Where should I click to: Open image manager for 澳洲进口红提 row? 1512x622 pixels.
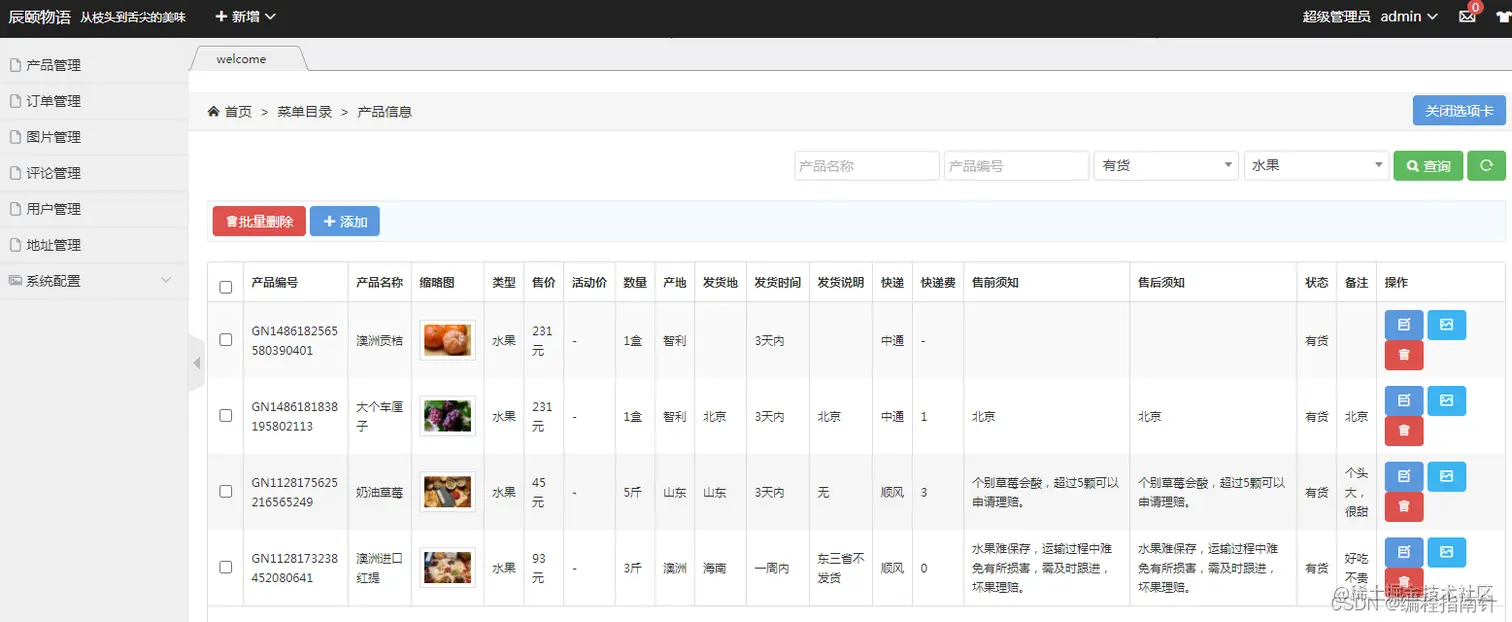click(1446, 553)
